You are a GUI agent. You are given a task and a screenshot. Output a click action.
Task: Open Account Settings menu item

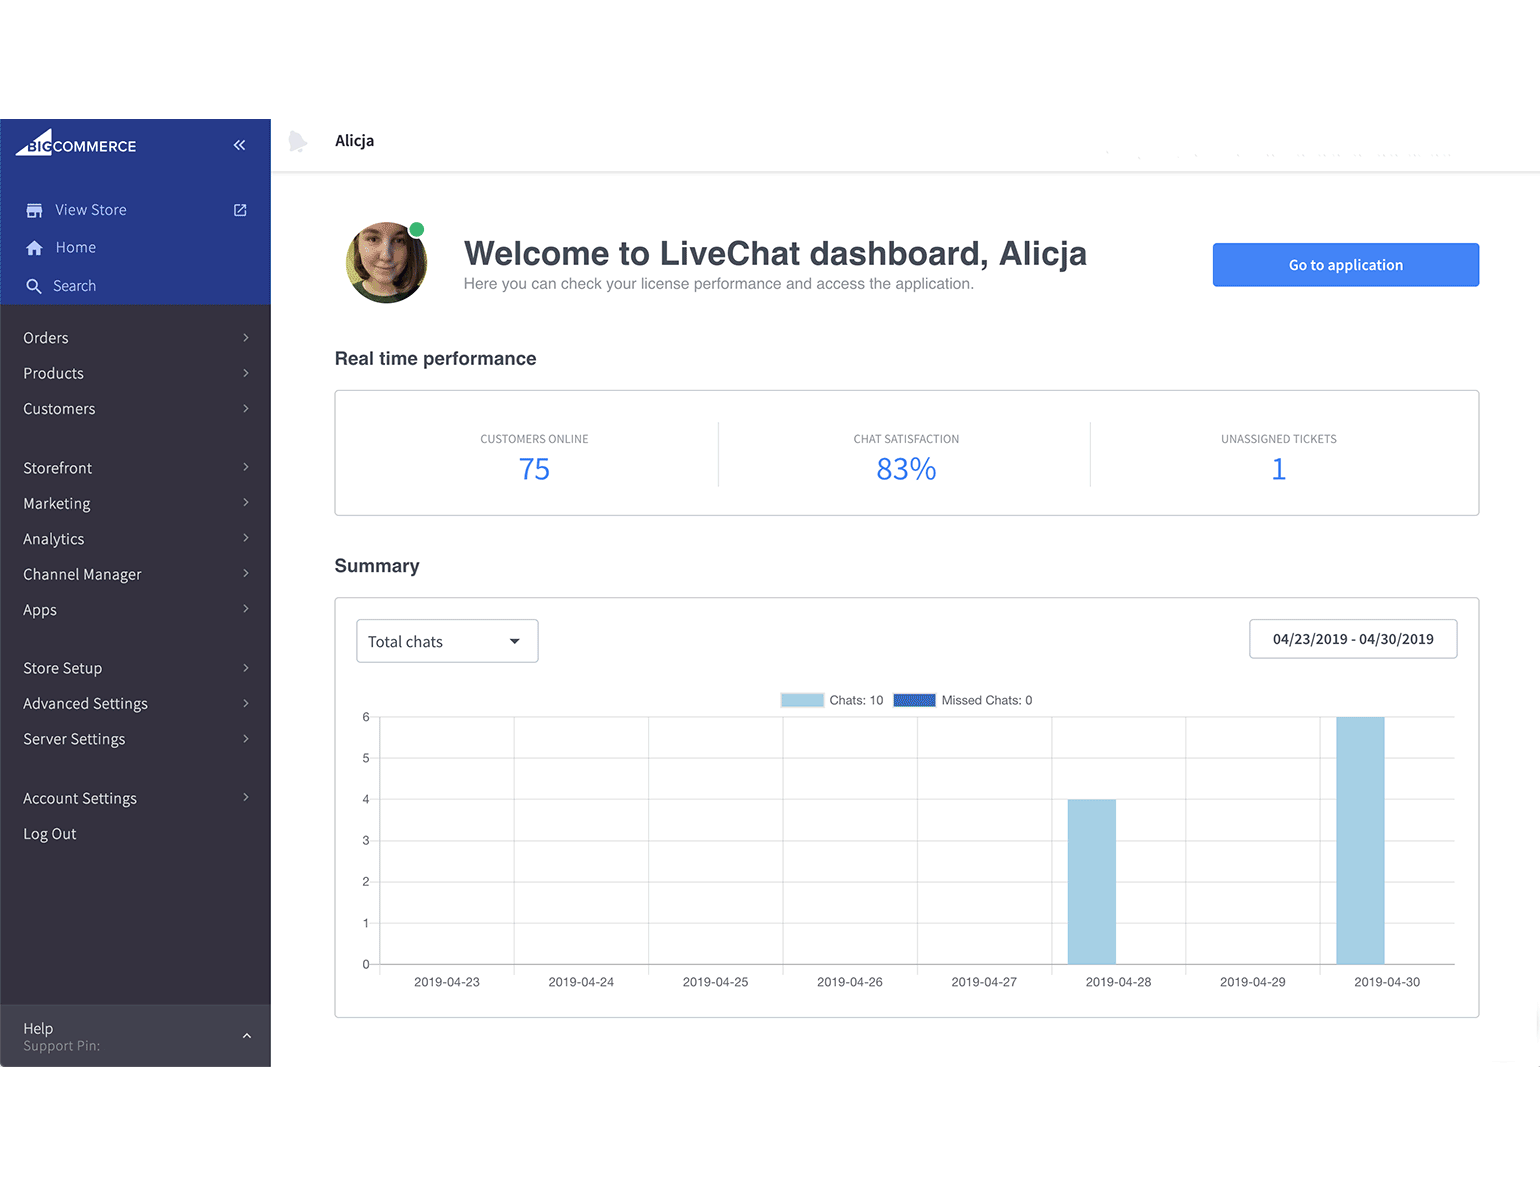click(80, 798)
